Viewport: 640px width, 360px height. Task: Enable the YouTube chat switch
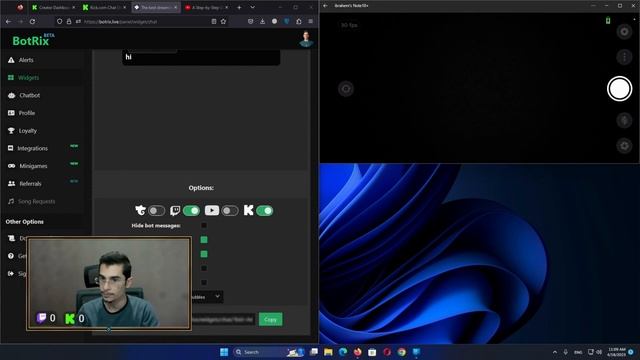tap(230, 211)
